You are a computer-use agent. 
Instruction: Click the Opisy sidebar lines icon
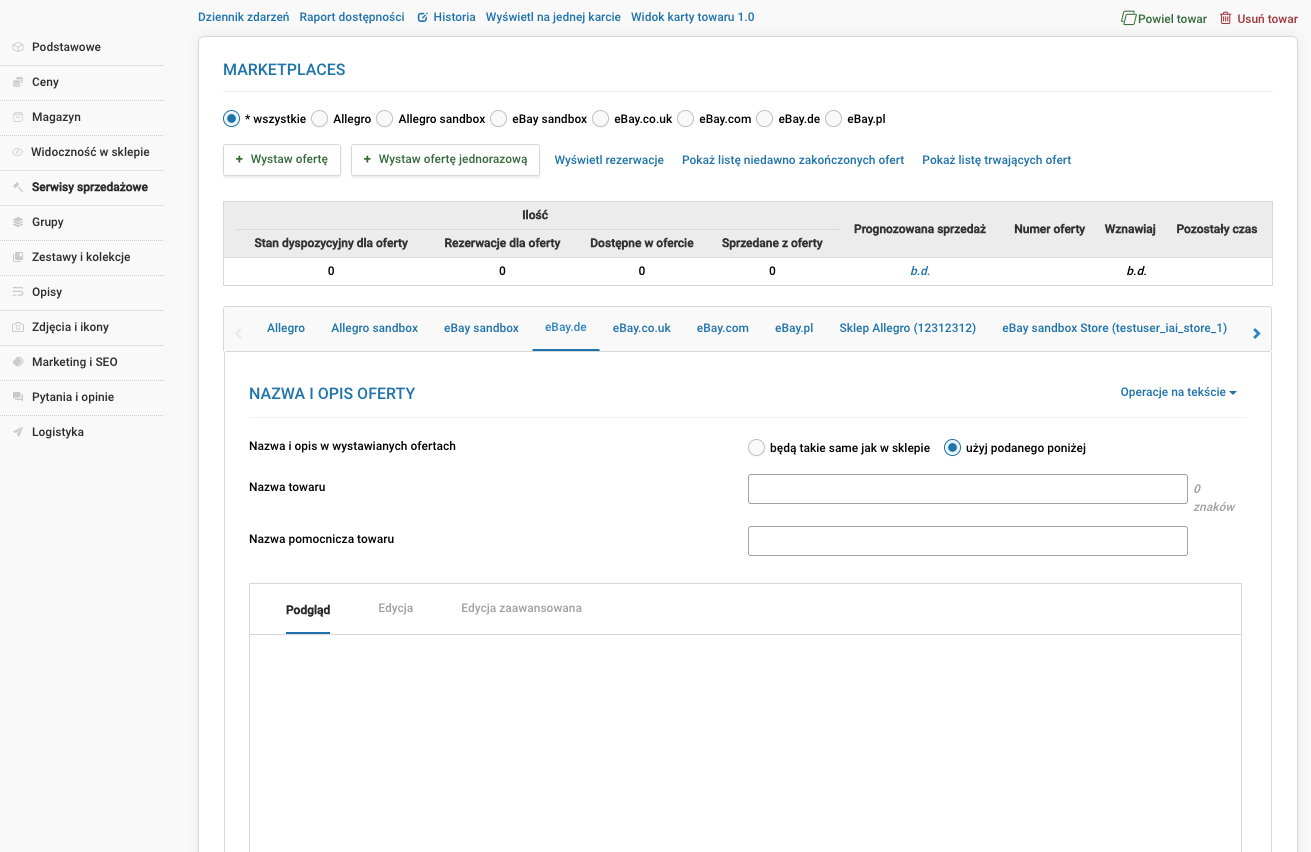click(18, 292)
